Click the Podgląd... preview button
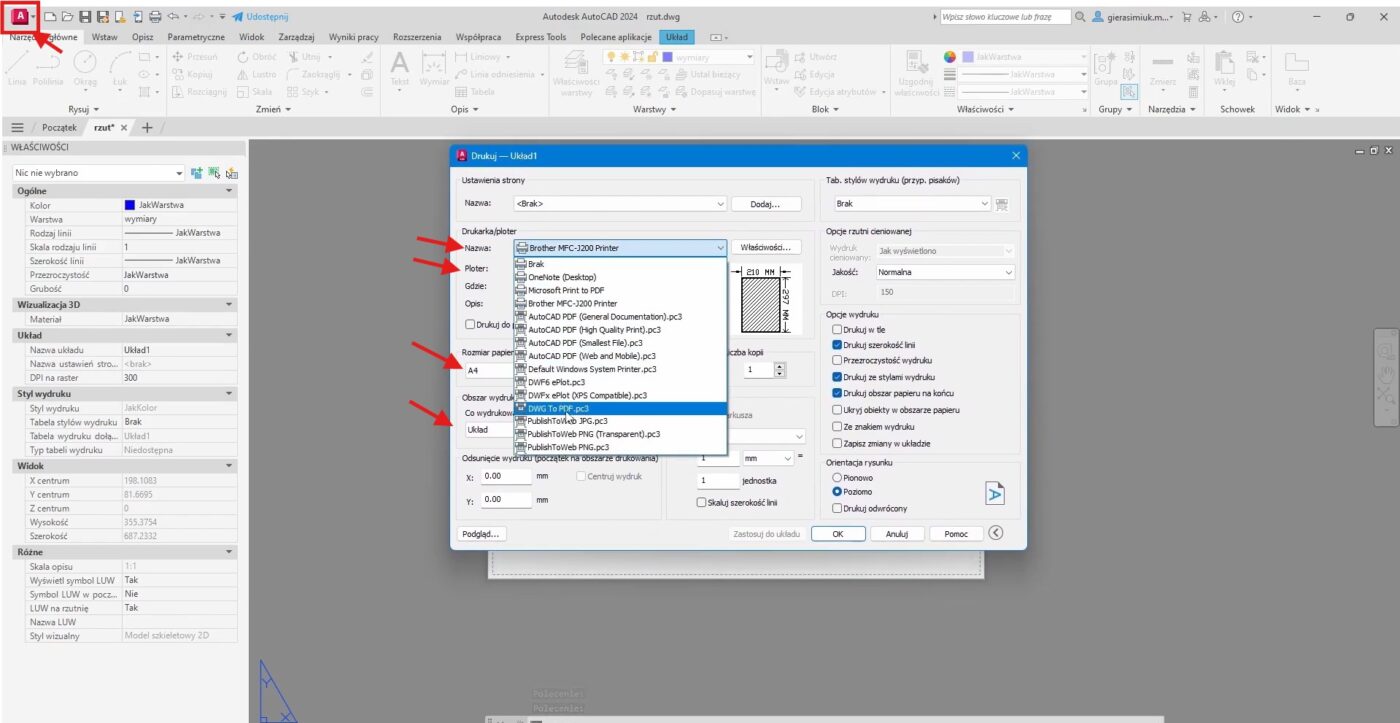The height and width of the screenshot is (723, 1400). pyautogui.click(x=482, y=534)
